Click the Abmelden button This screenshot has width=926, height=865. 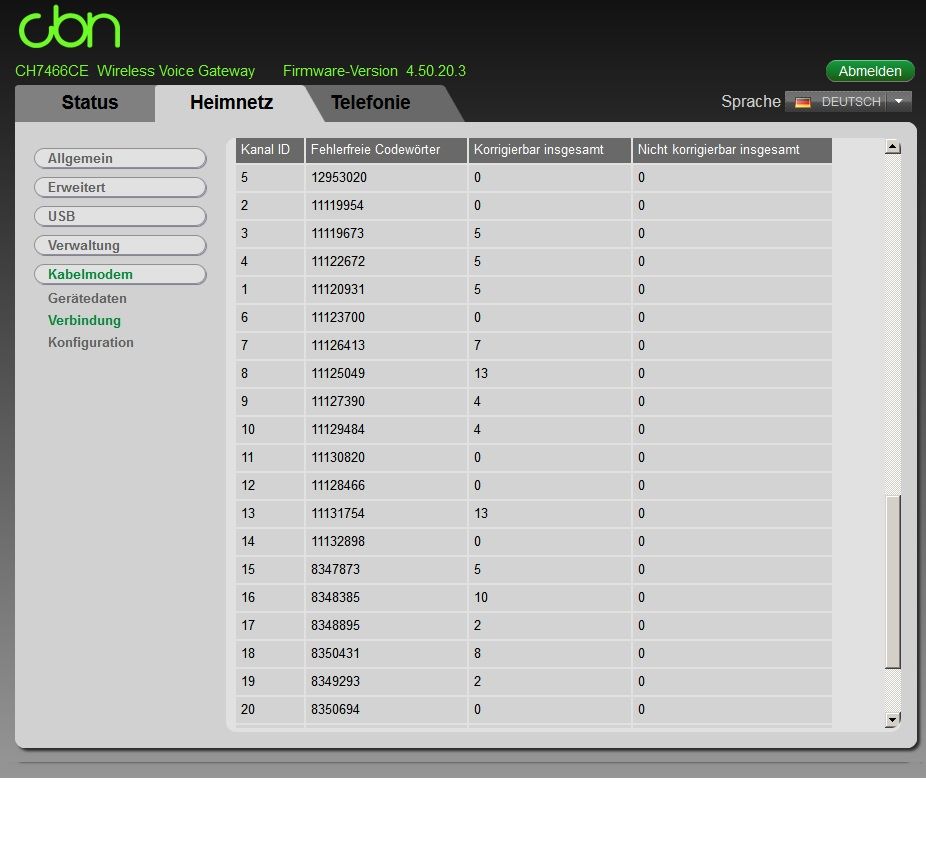click(870, 71)
